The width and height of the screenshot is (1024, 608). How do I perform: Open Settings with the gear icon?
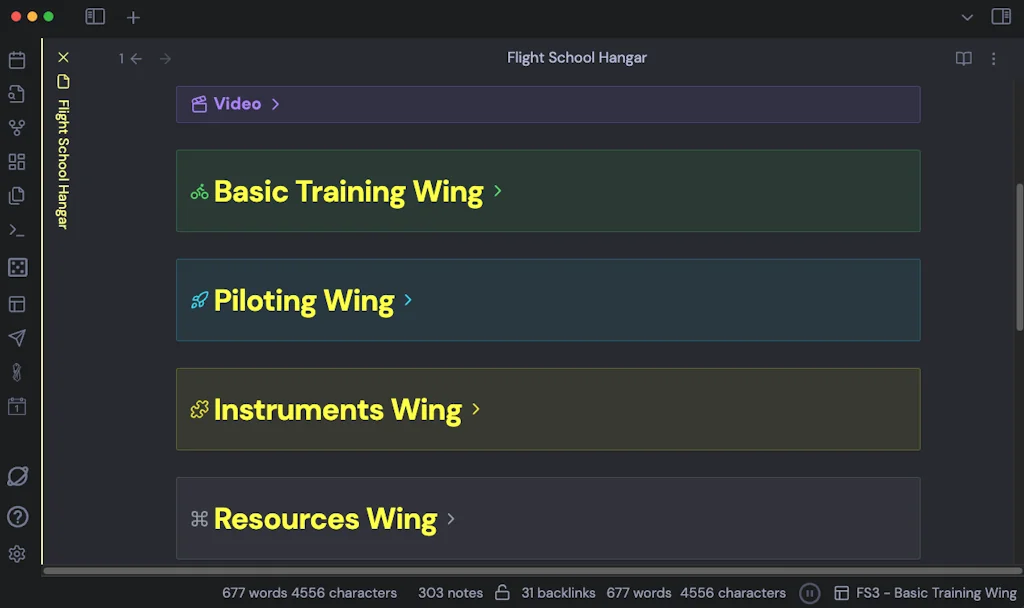[17, 554]
